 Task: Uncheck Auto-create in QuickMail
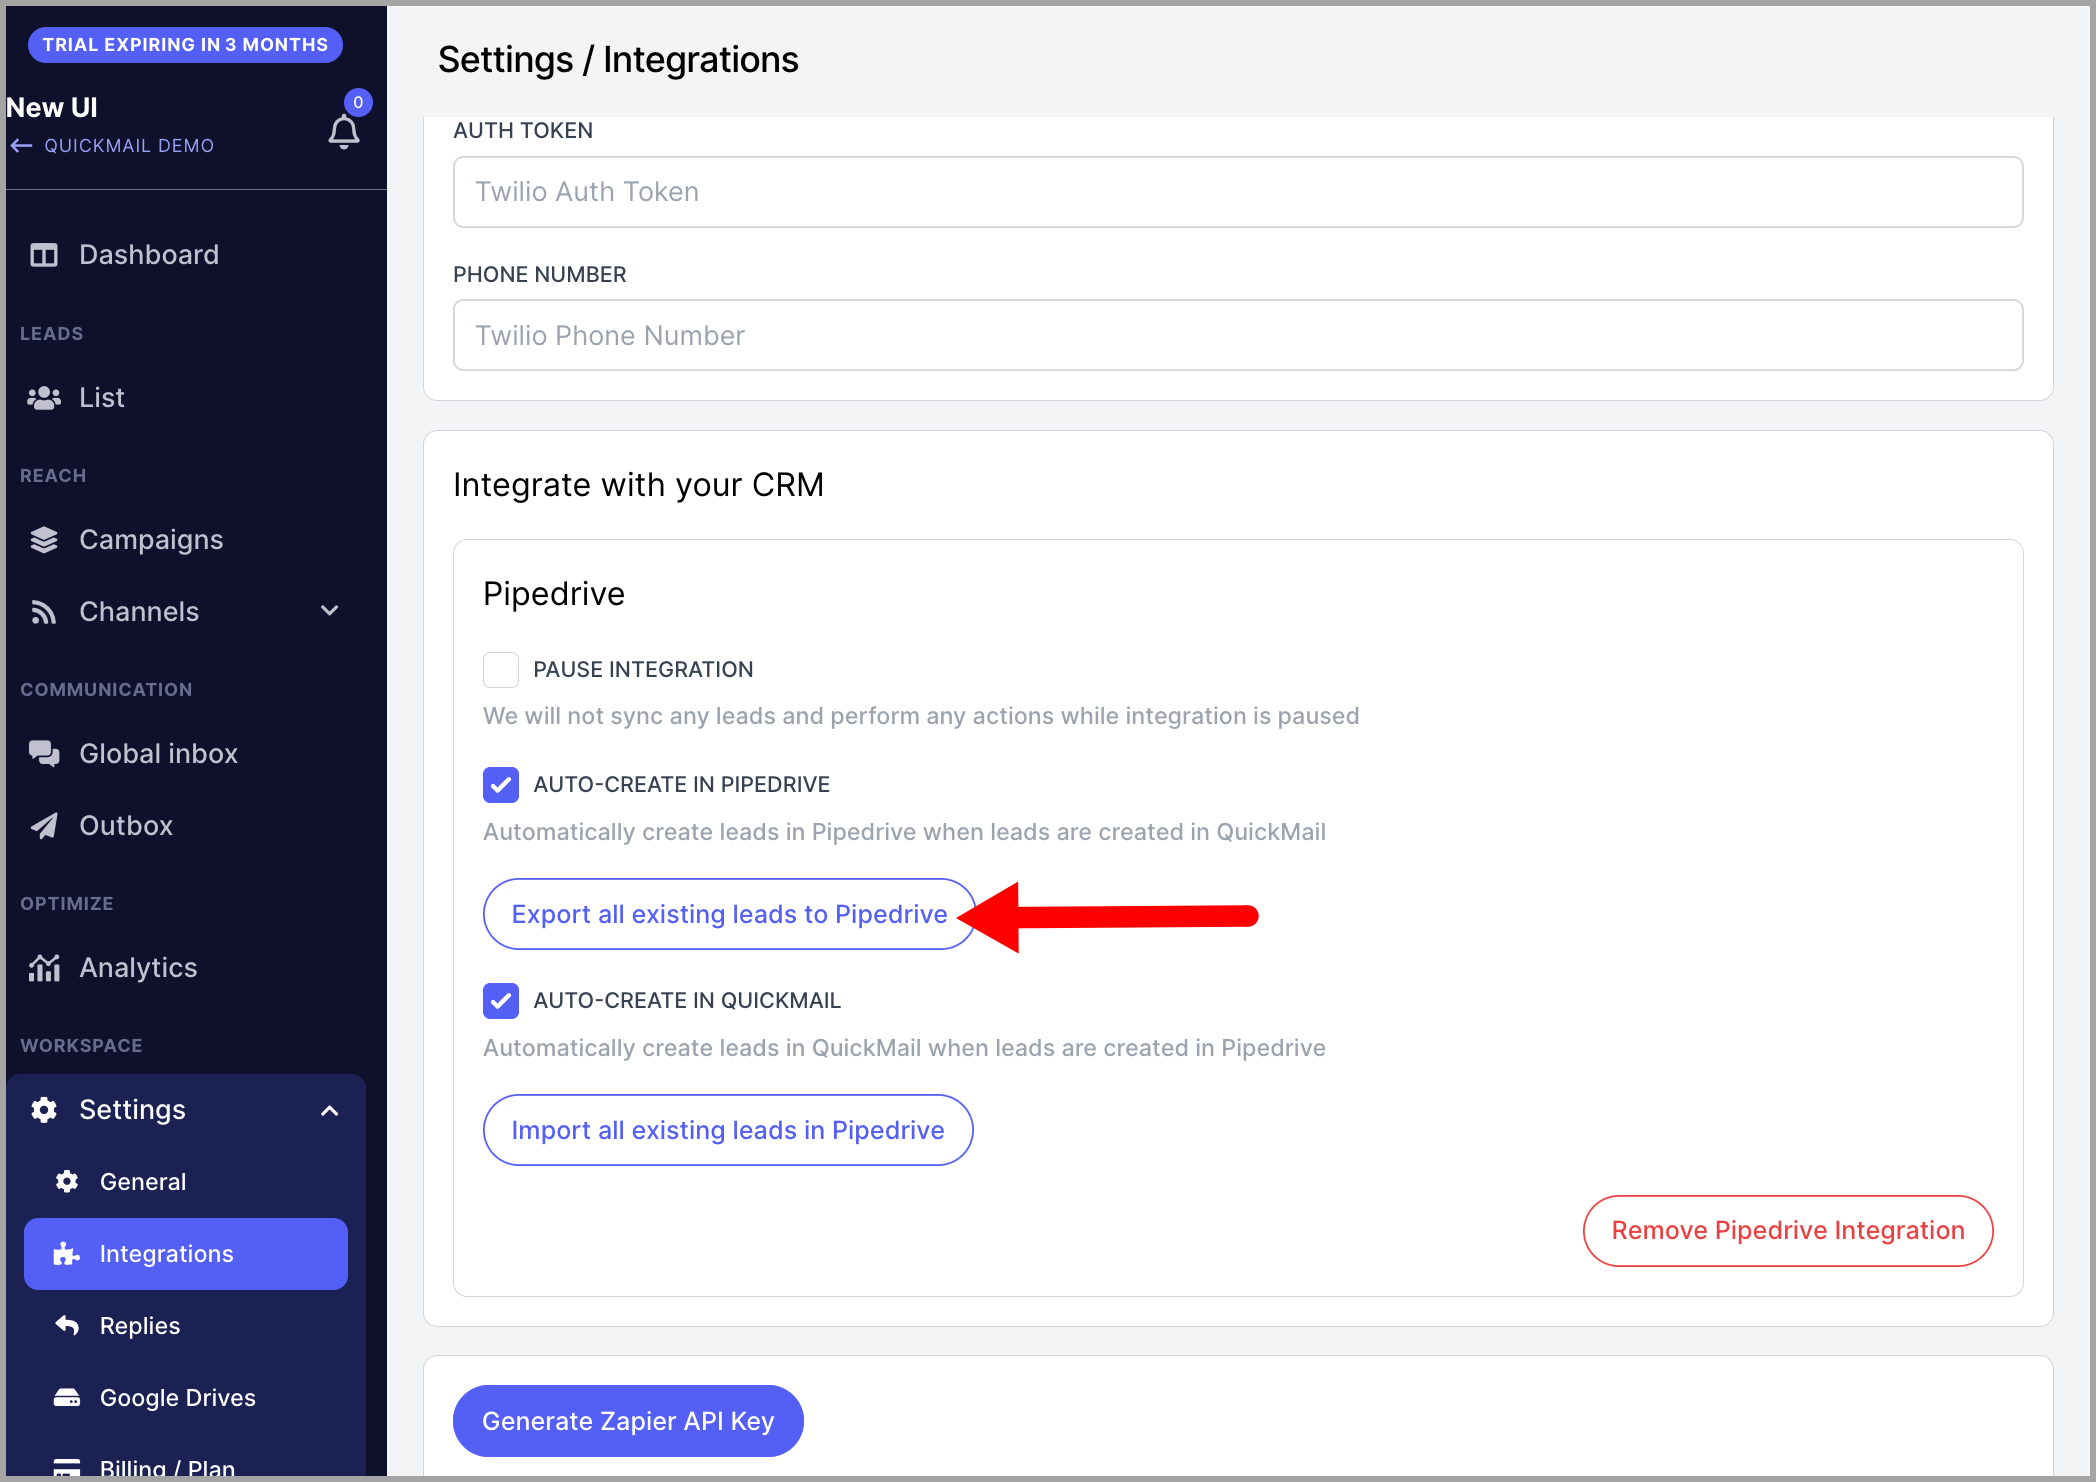point(501,1001)
